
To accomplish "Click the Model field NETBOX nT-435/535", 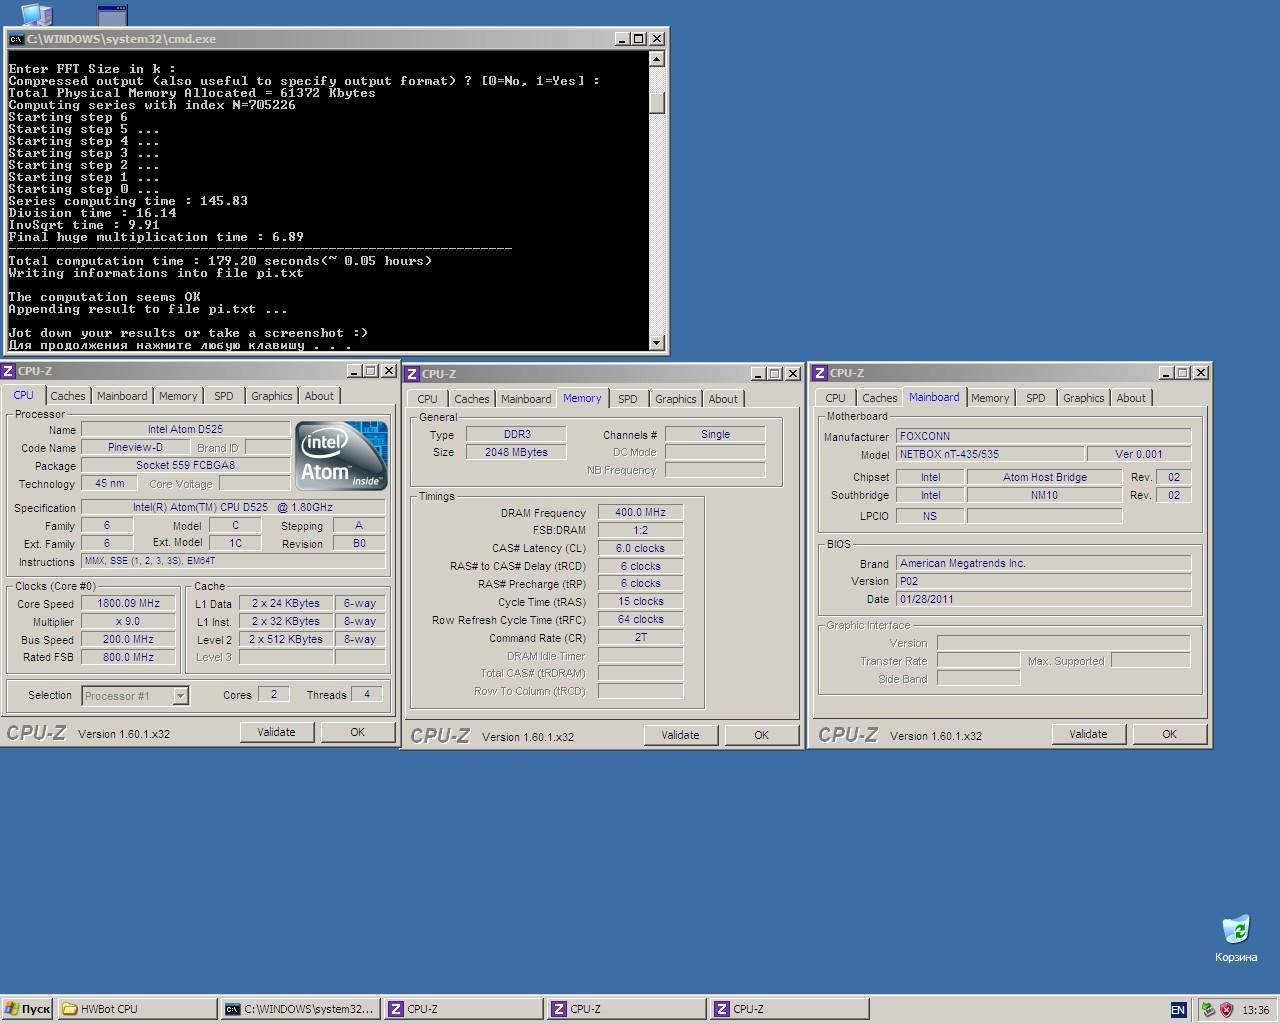I will pyautogui.click(x=989, y=454).
